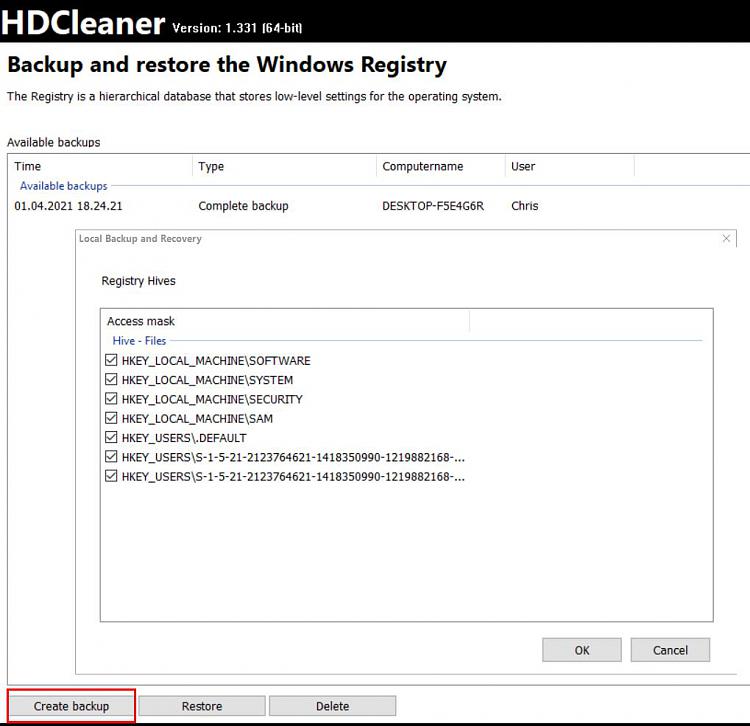Sort backups by Time column
This screenshot has width=750, height=726.
[100, 166]
